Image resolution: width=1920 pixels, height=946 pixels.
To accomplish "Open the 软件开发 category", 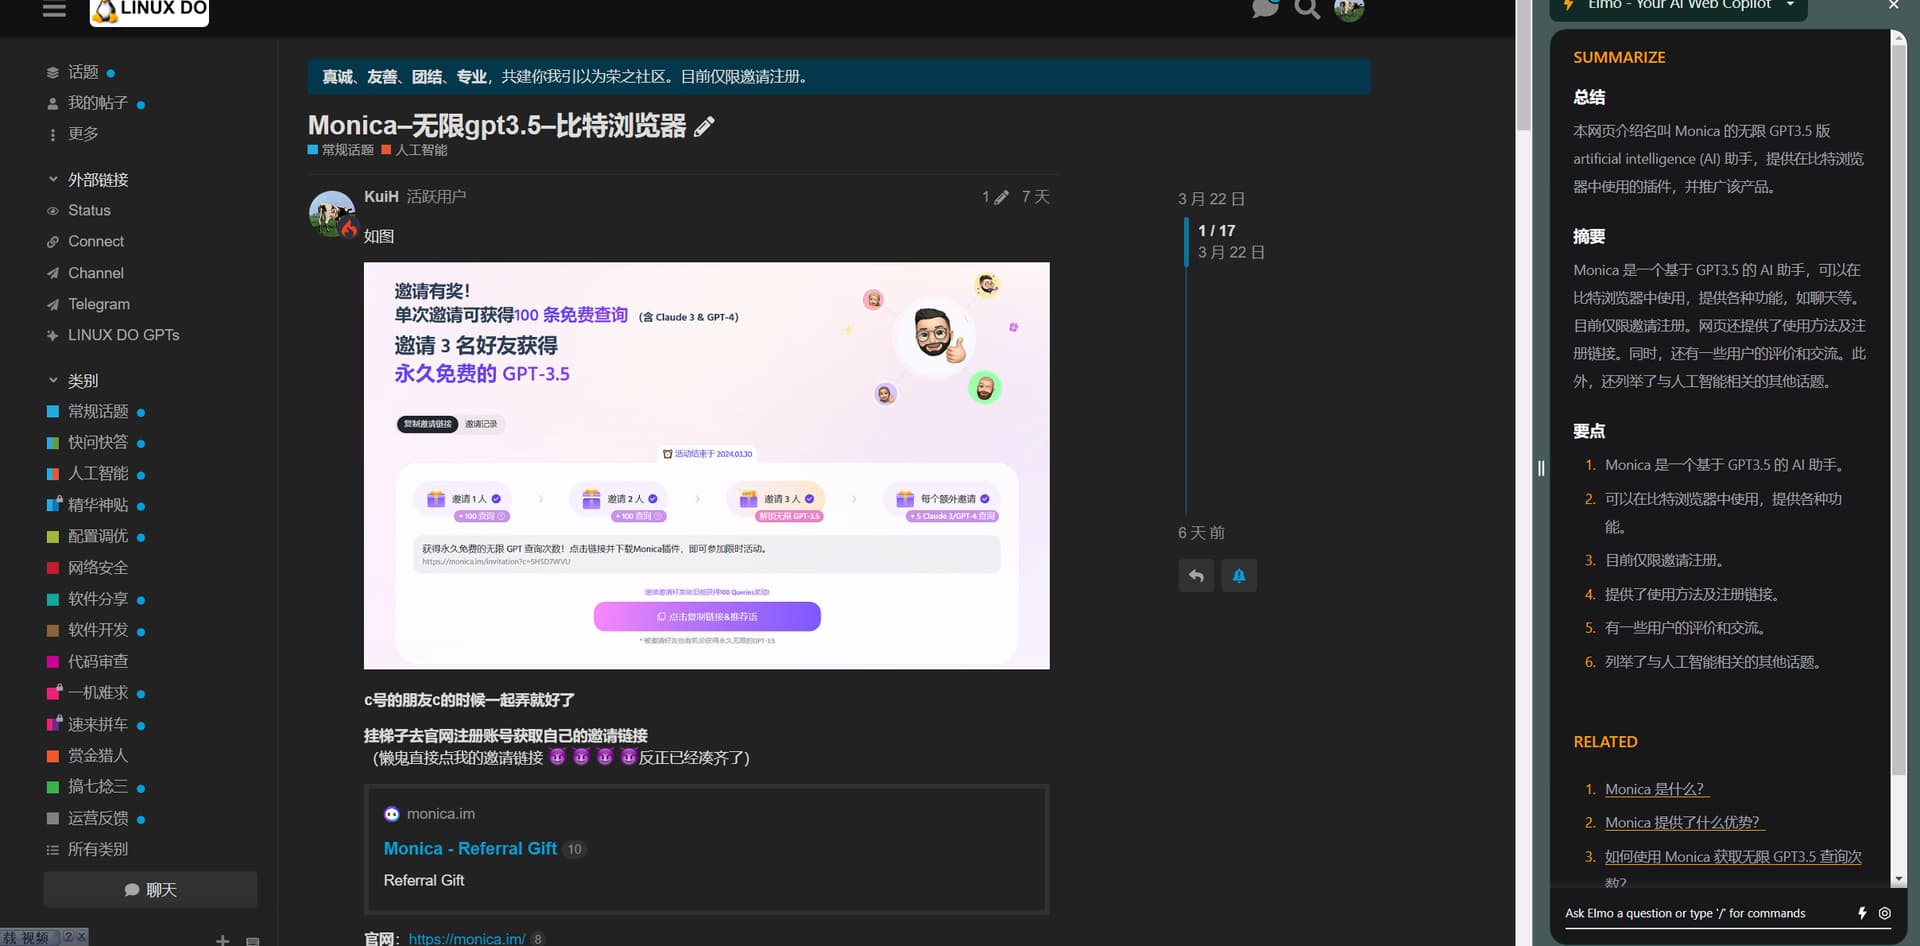I will tap(96, 630).
